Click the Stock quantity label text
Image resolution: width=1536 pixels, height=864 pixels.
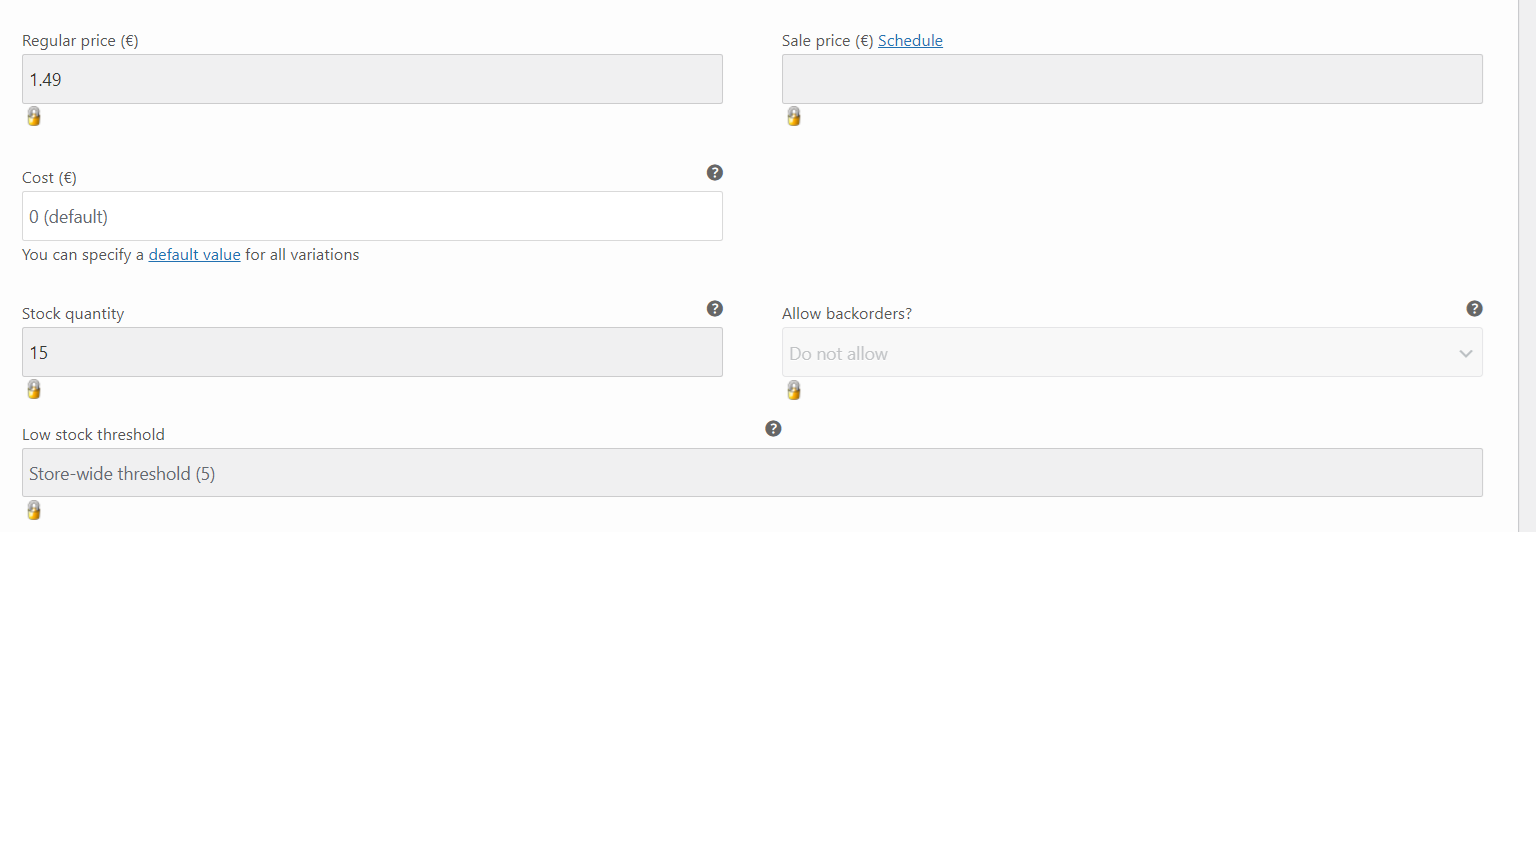click(73, 314)
